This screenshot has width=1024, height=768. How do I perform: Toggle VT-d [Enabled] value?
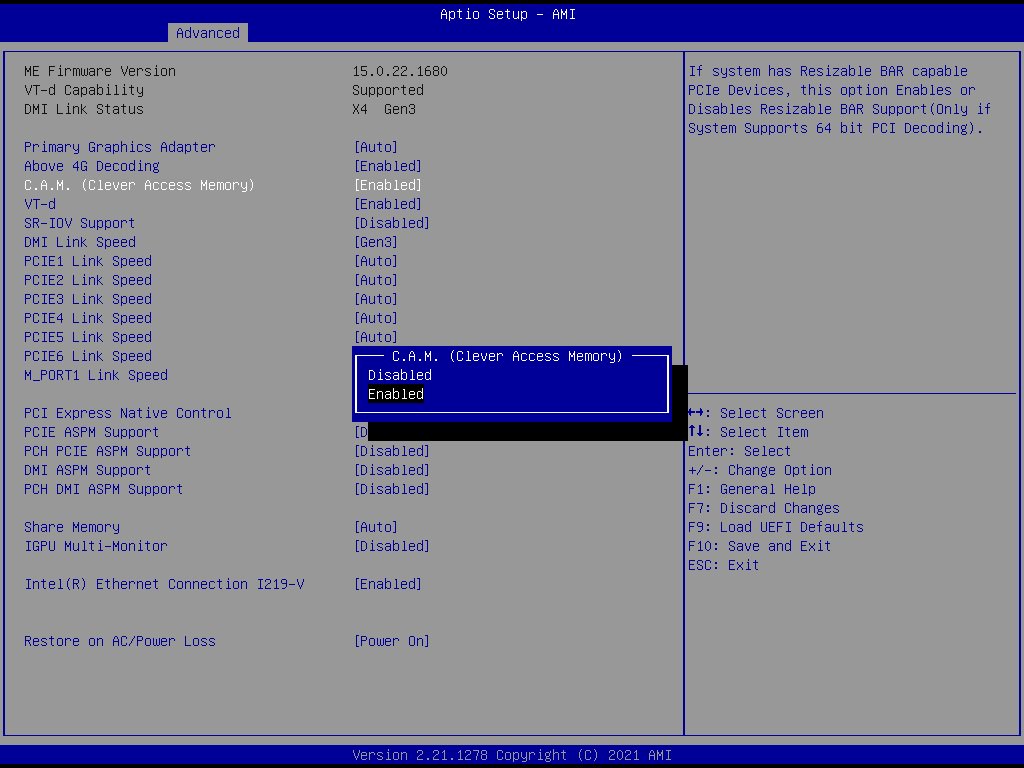click(x=388, y=204)
